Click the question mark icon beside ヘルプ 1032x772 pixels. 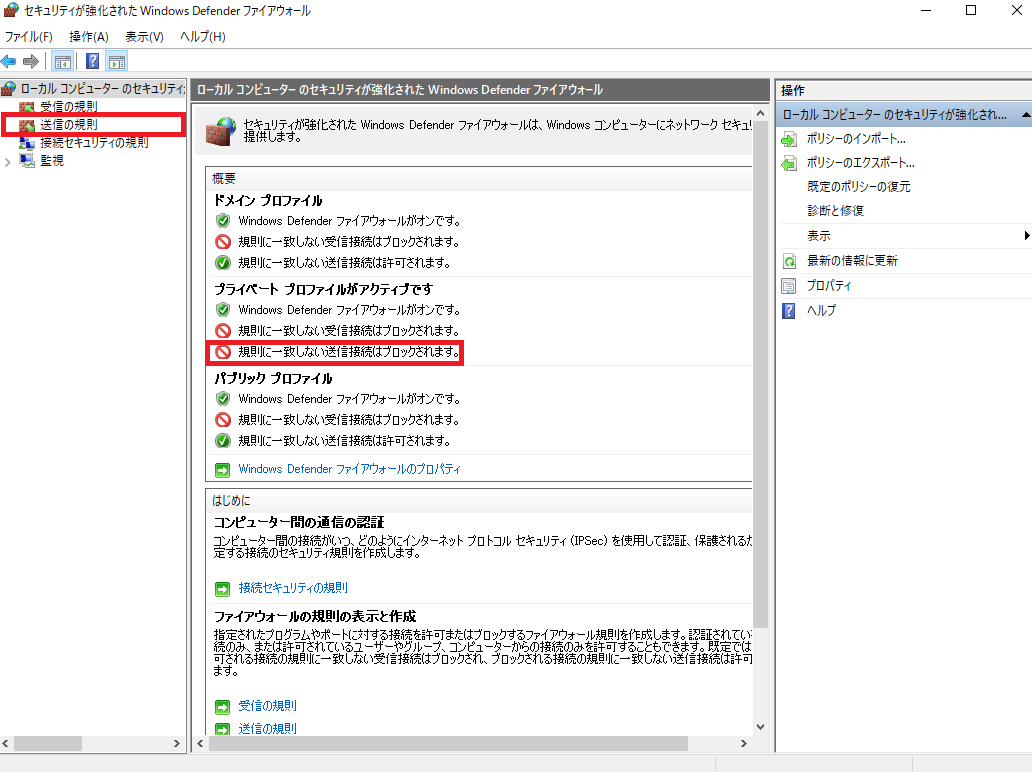788,311
